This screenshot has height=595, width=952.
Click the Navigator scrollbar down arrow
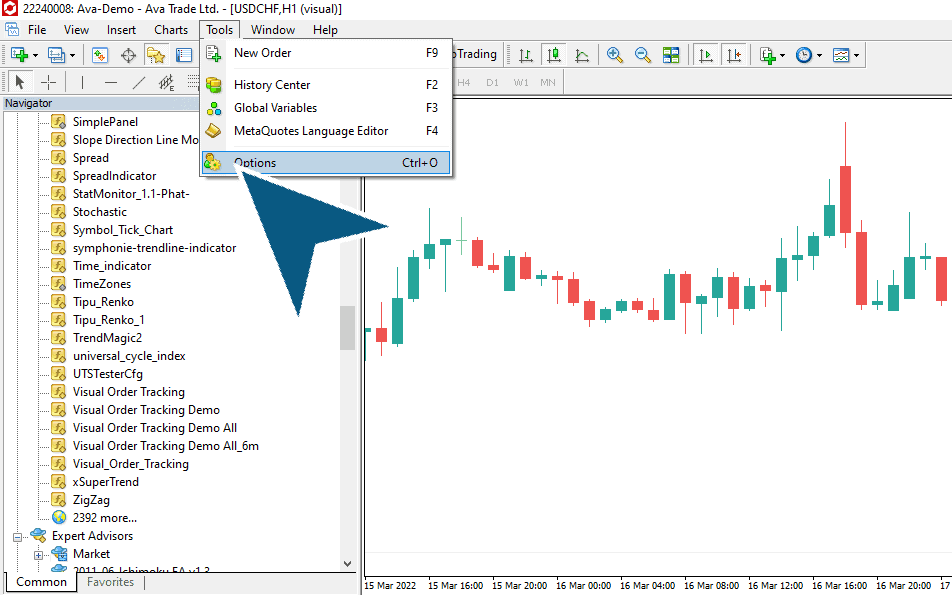[x=347, y=564]
